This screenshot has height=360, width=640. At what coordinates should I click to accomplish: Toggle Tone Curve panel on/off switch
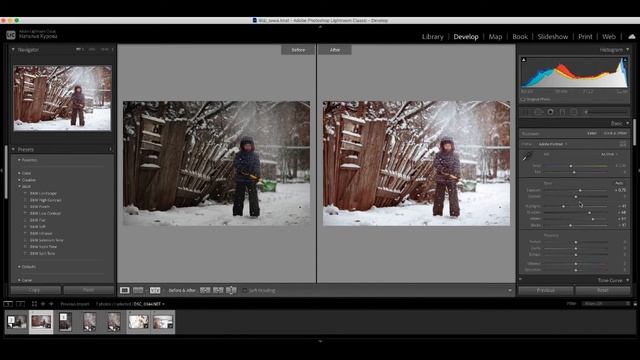tap(520, 280)
